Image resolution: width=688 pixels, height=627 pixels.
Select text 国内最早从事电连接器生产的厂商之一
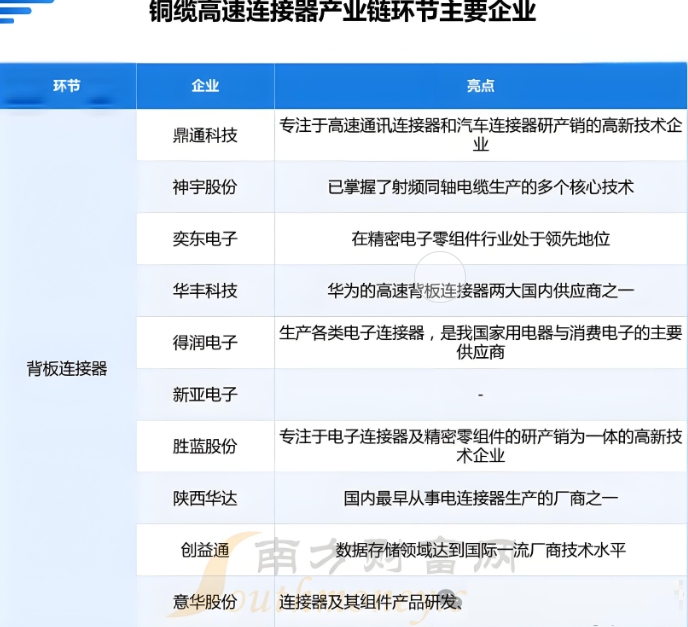pos(480,498)
